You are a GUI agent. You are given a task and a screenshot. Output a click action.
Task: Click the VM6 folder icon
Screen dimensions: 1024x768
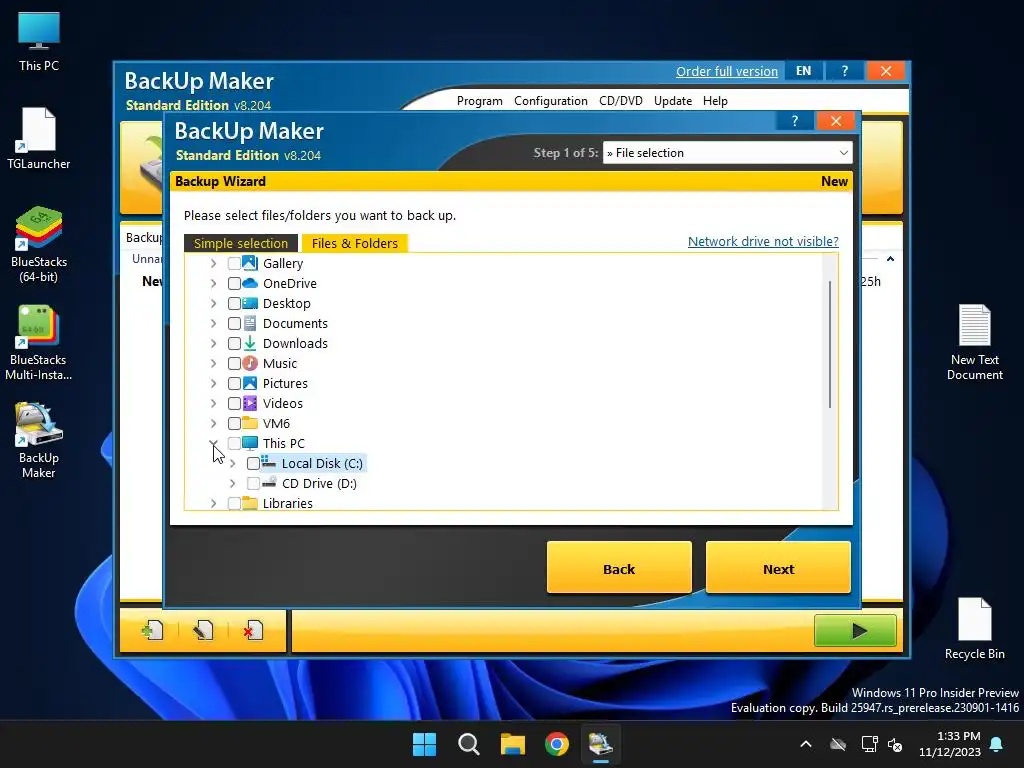click(250, 423)
